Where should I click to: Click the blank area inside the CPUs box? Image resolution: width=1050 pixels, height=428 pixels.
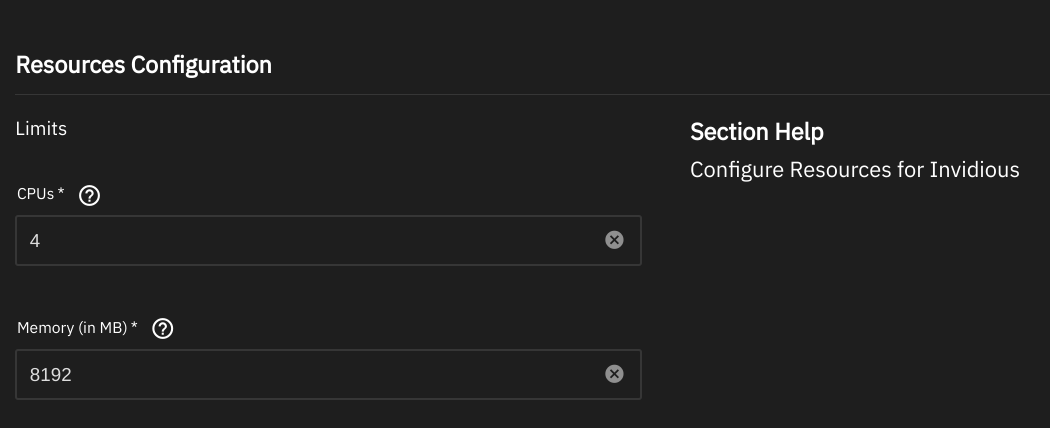(x=321, y=240)
